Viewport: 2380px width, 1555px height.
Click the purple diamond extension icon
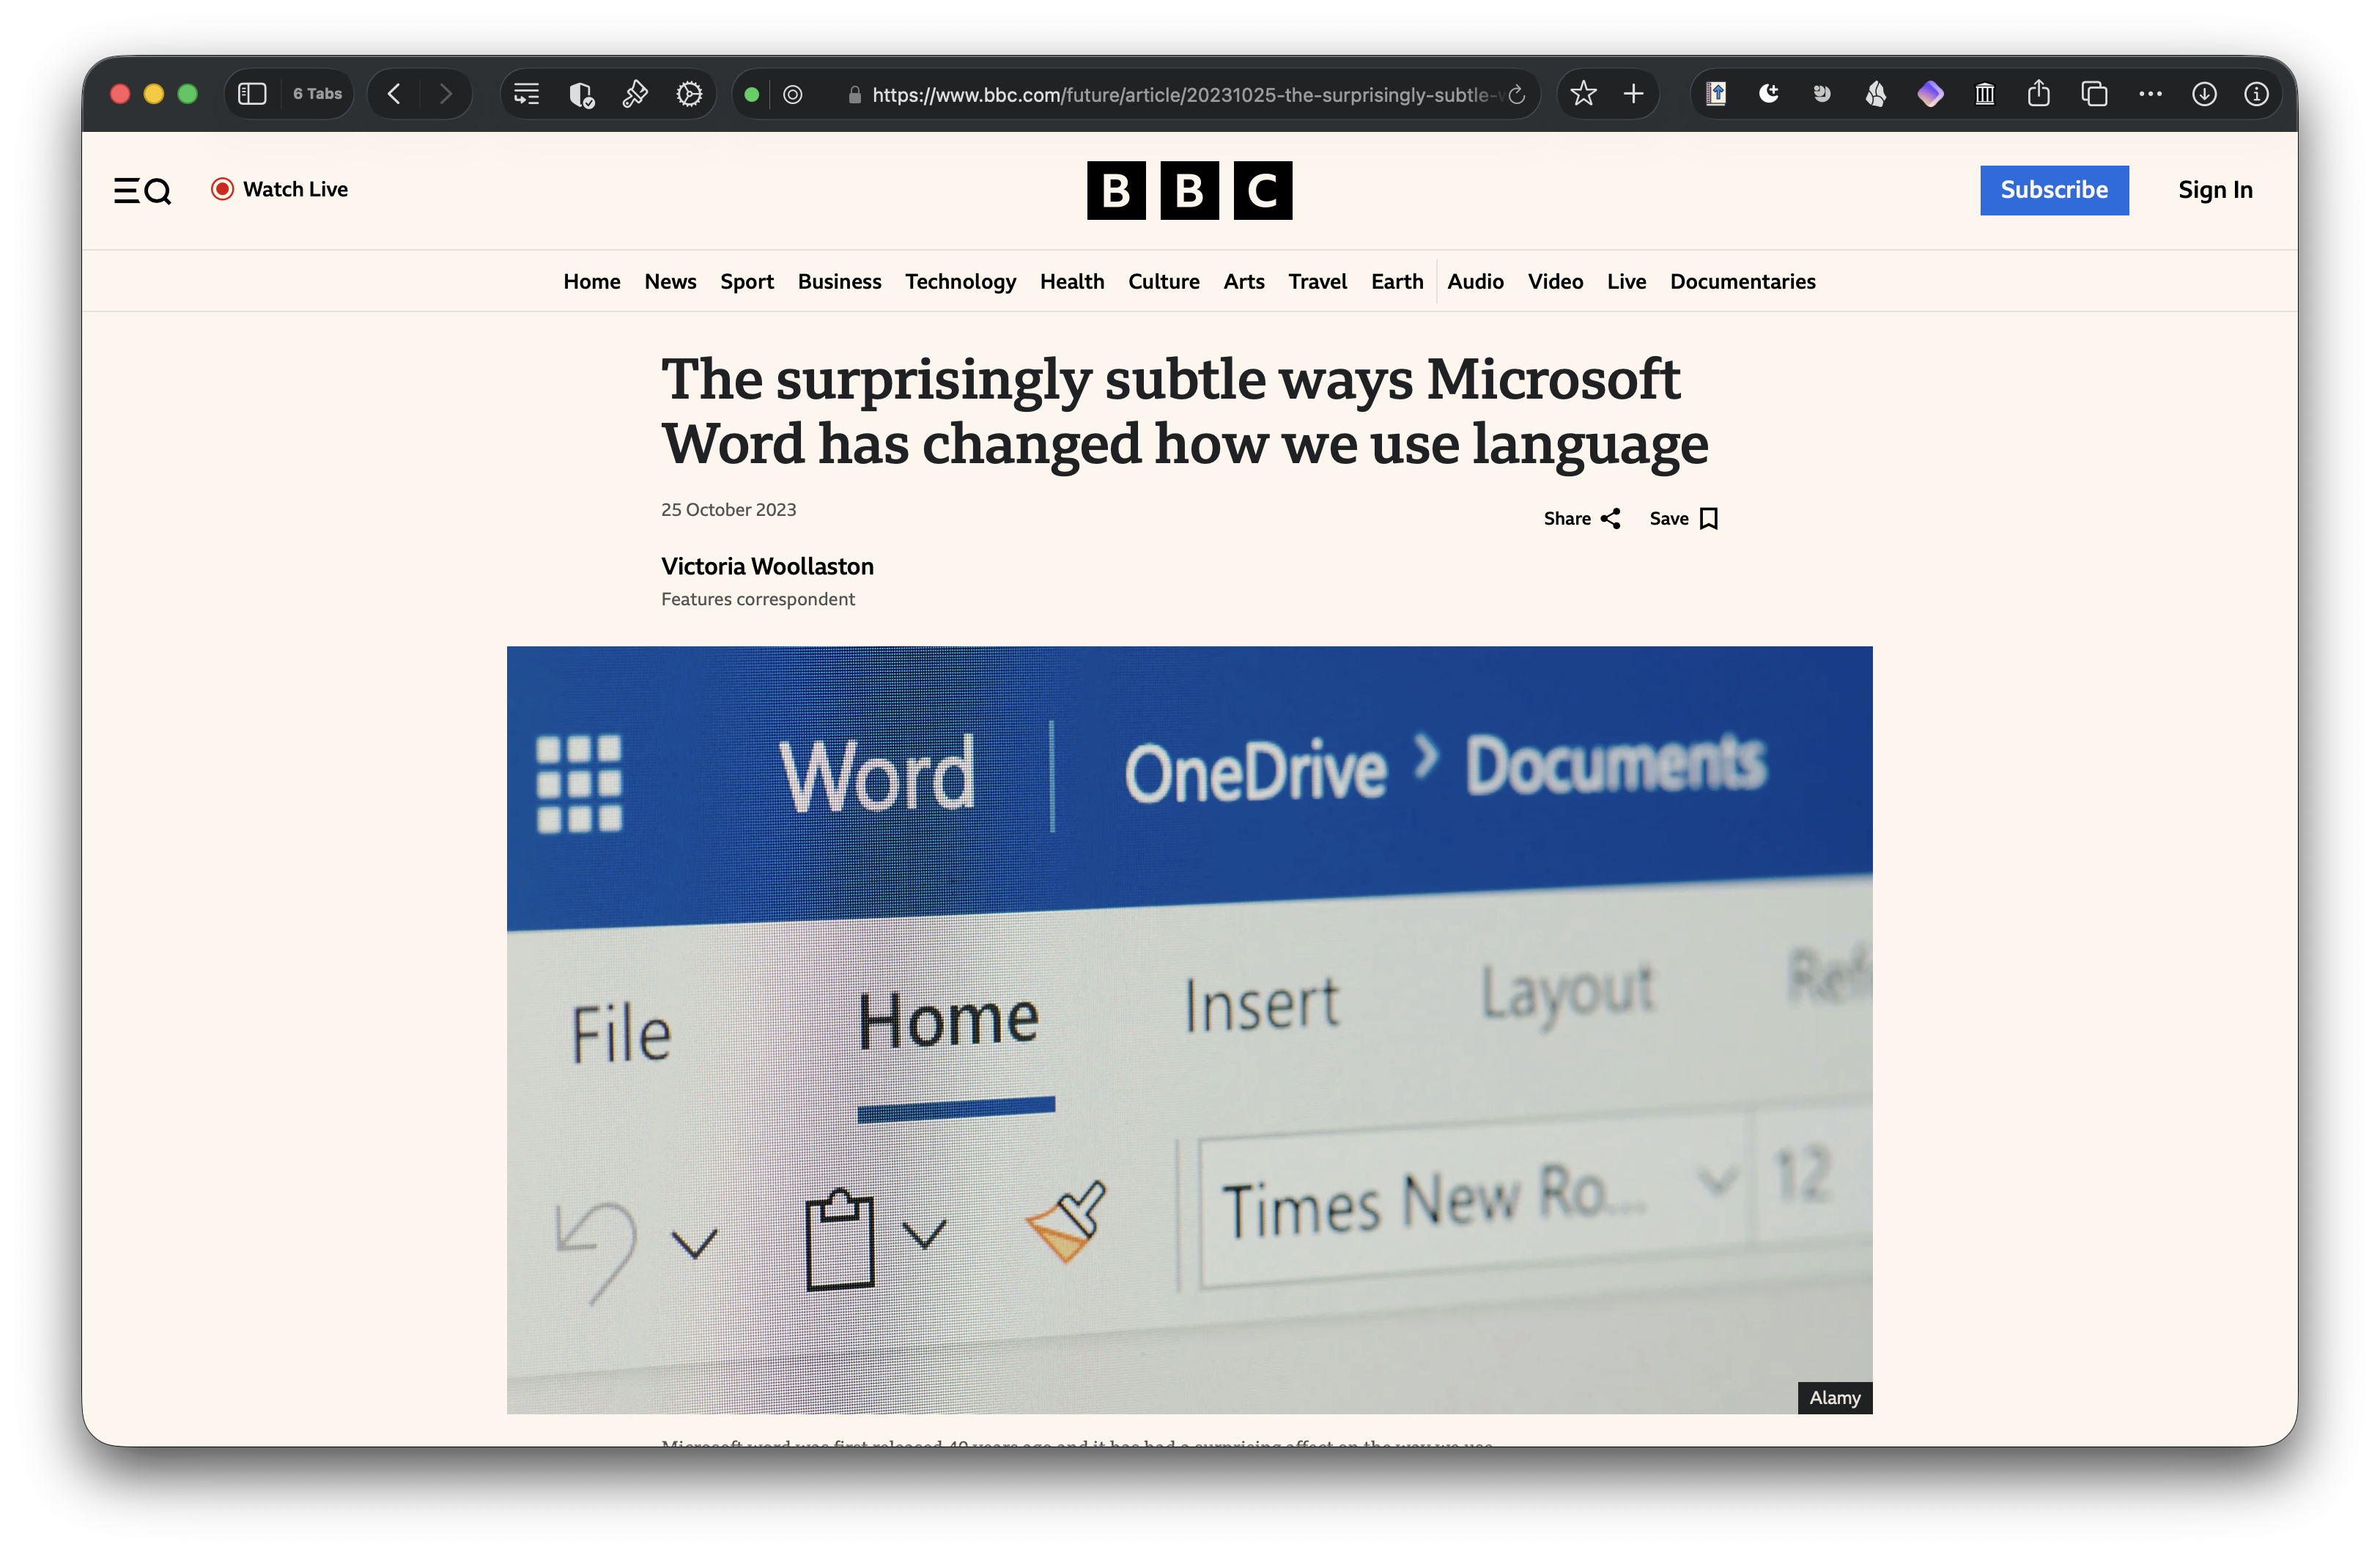coord(1930,94)
